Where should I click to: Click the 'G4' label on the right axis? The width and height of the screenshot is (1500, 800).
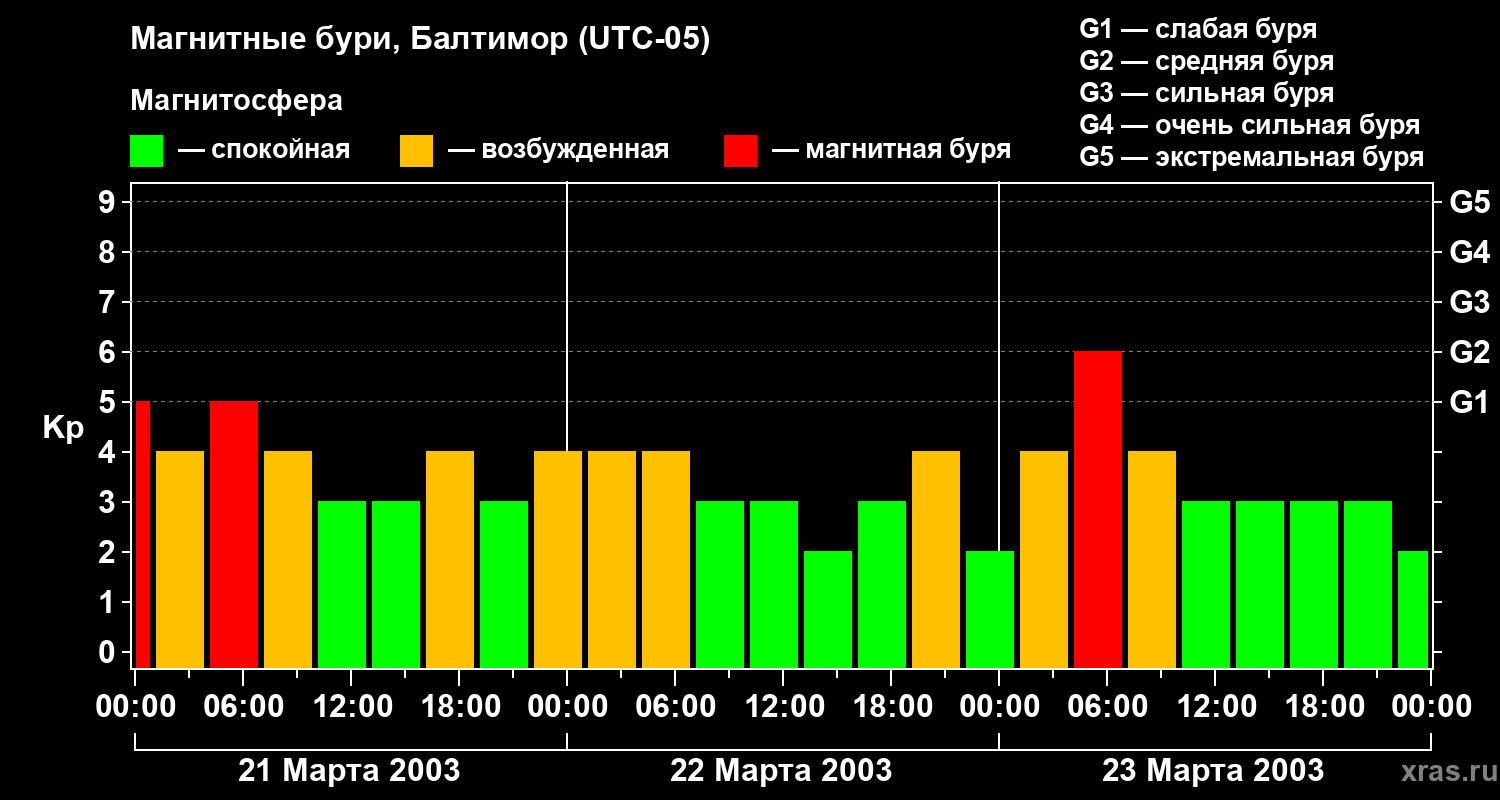(1469, 252)
